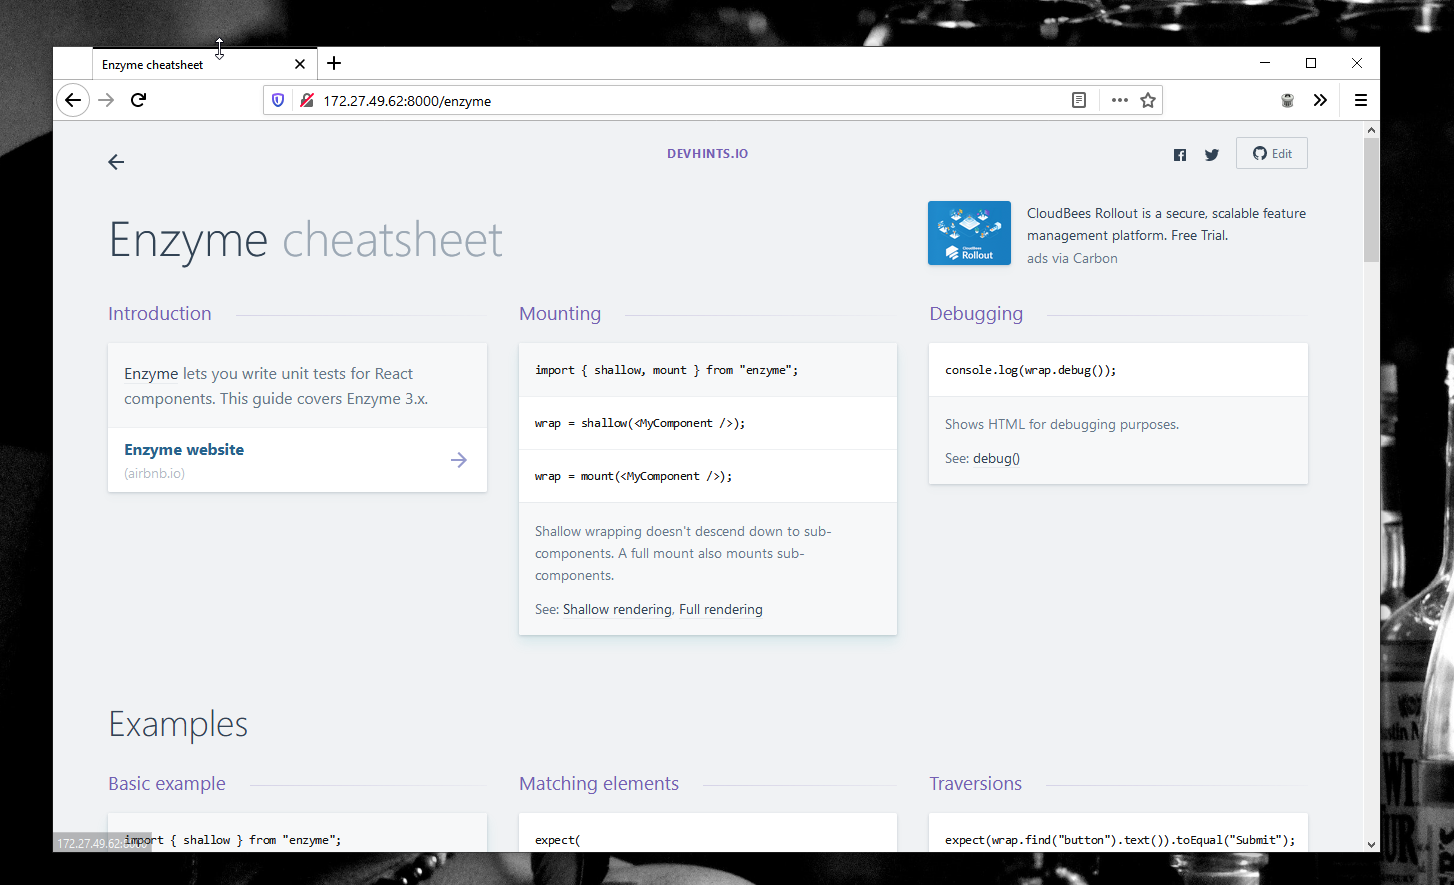Screen dimensions: 1454x885
Task: Open the Shallow rendering link
Action: [617, 610]
